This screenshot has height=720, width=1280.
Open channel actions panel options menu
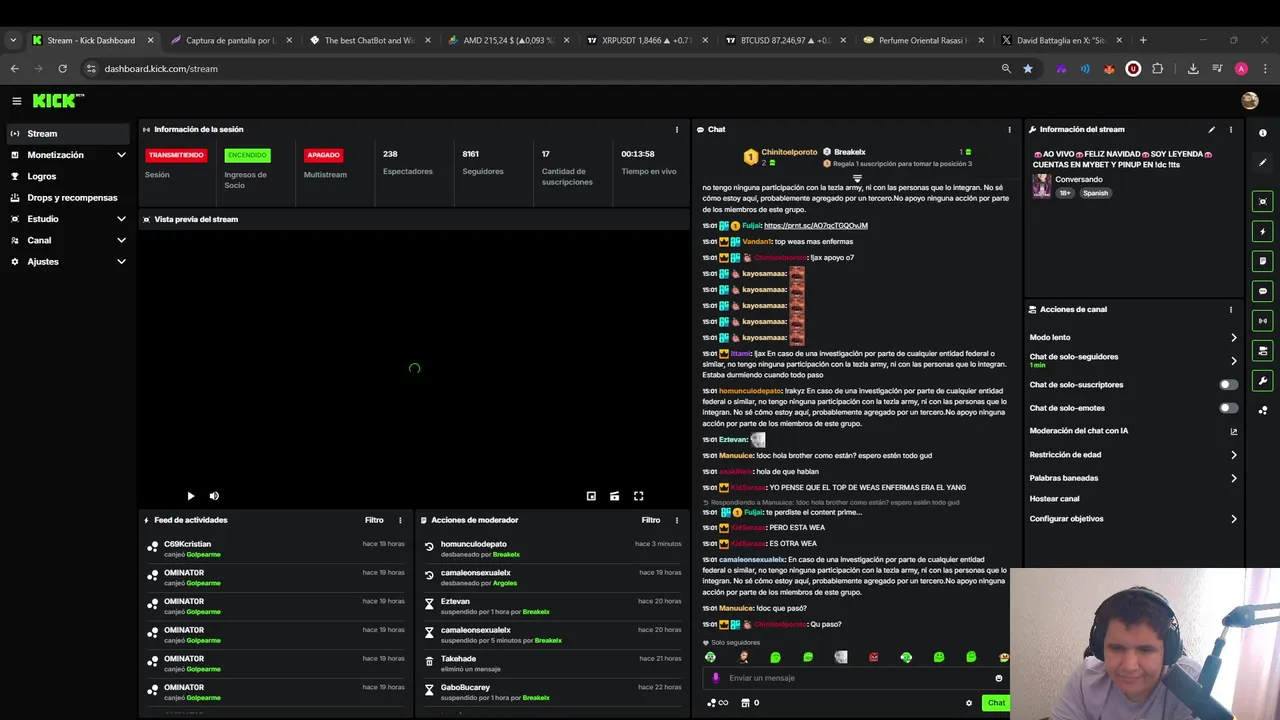click(x=1231, y=310)
